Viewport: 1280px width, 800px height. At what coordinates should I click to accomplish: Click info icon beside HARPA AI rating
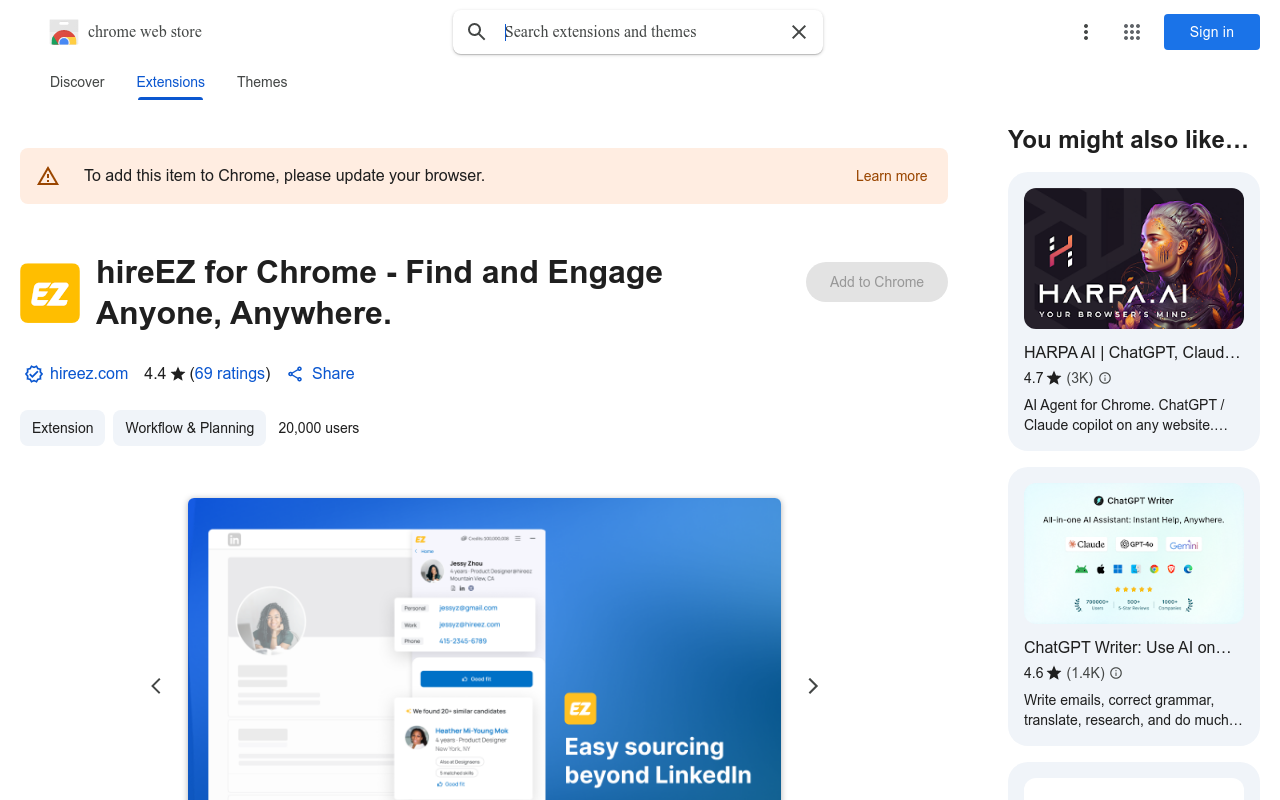(1105, 378)
